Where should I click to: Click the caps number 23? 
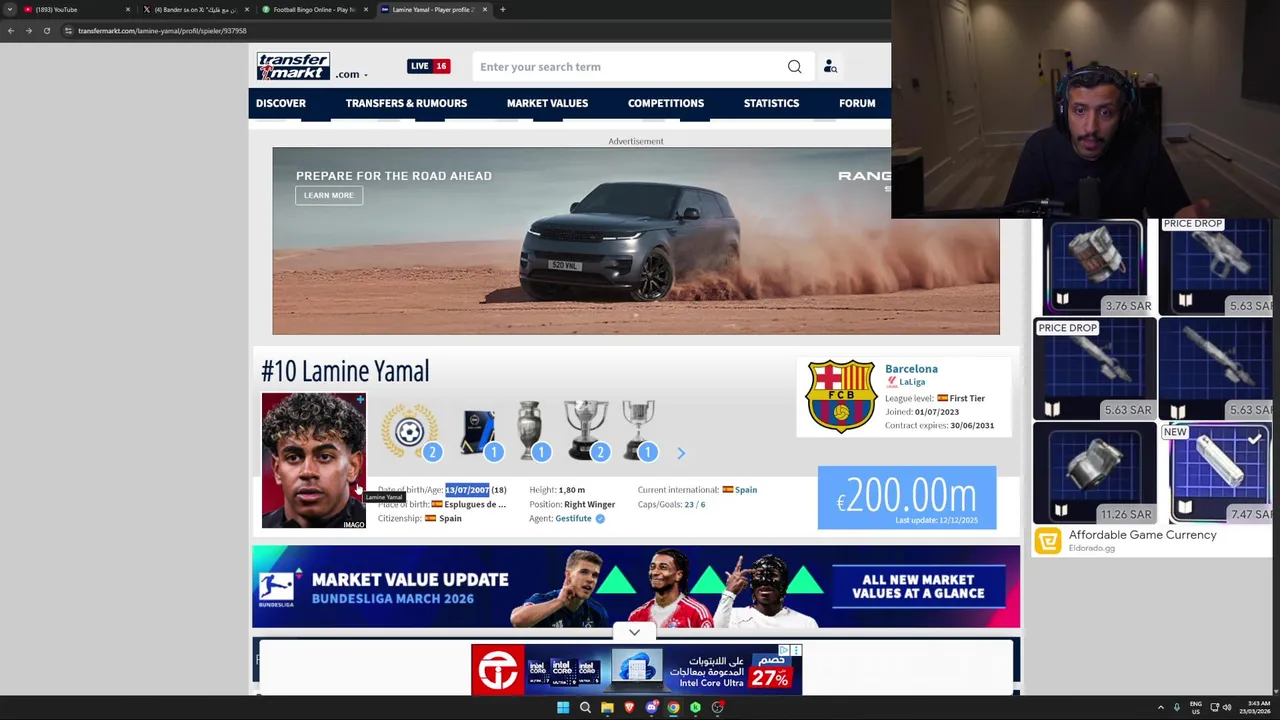(689, 504)
